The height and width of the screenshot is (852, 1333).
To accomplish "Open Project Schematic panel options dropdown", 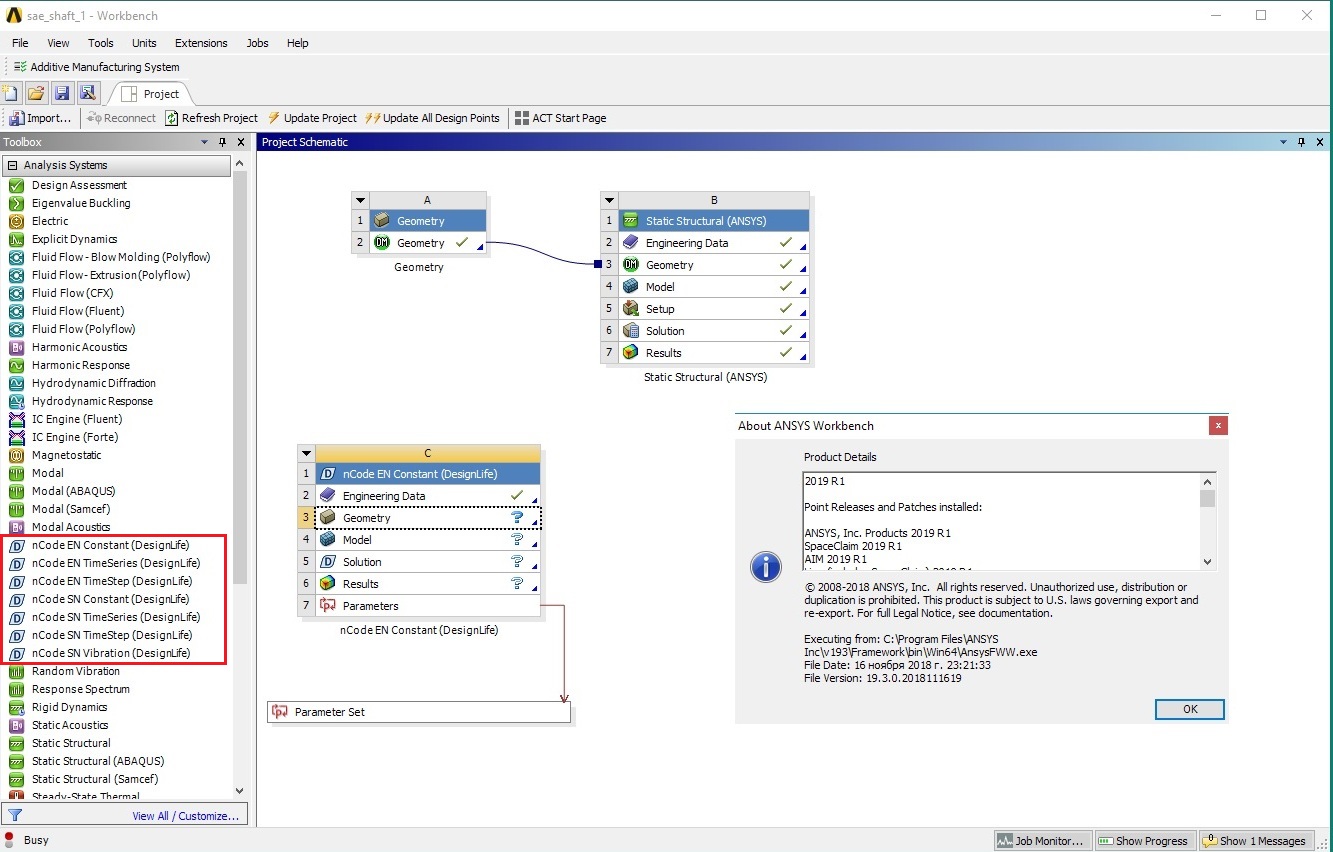I will click(x=1284, y=142).
